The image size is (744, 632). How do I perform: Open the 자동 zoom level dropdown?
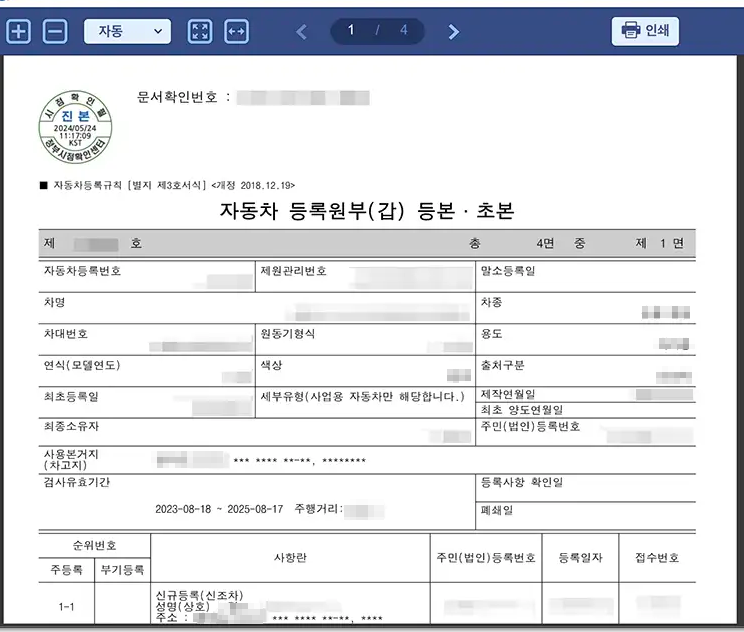tap(127, 31)
